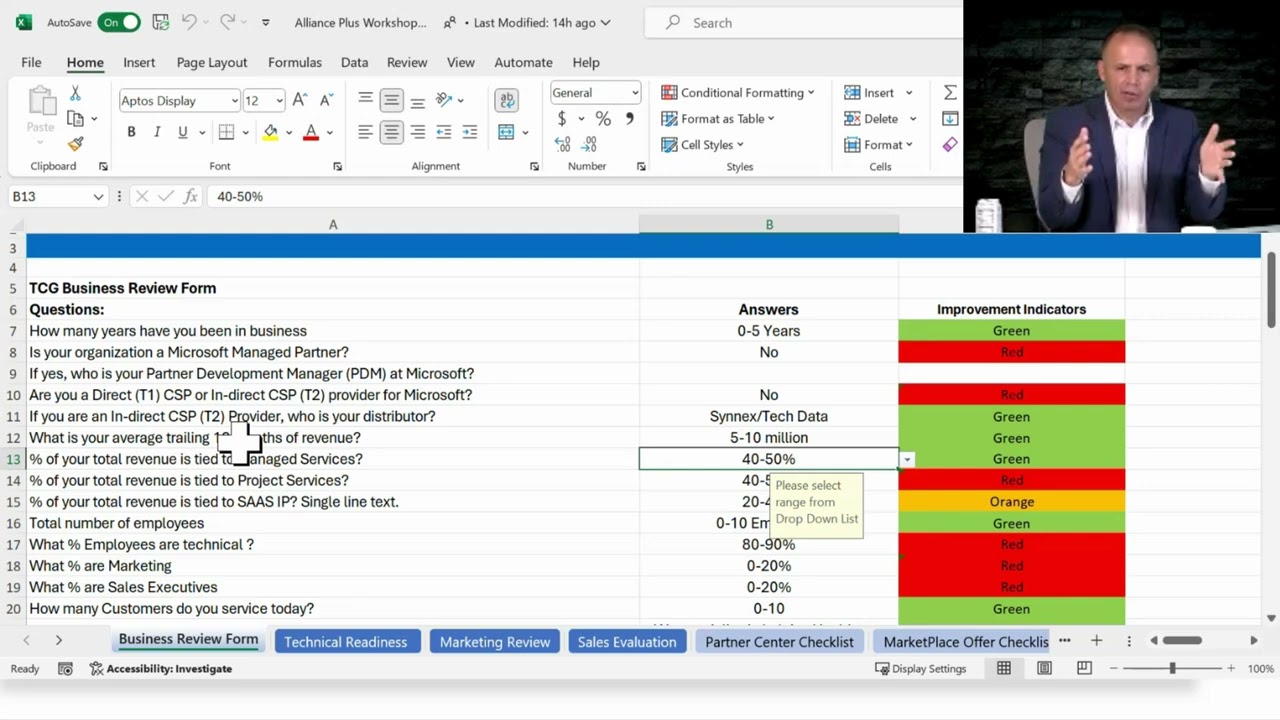The image size is (1280, 720).
Task: Expand the Name Box B13 dropdown
Action: click(98, 196)
